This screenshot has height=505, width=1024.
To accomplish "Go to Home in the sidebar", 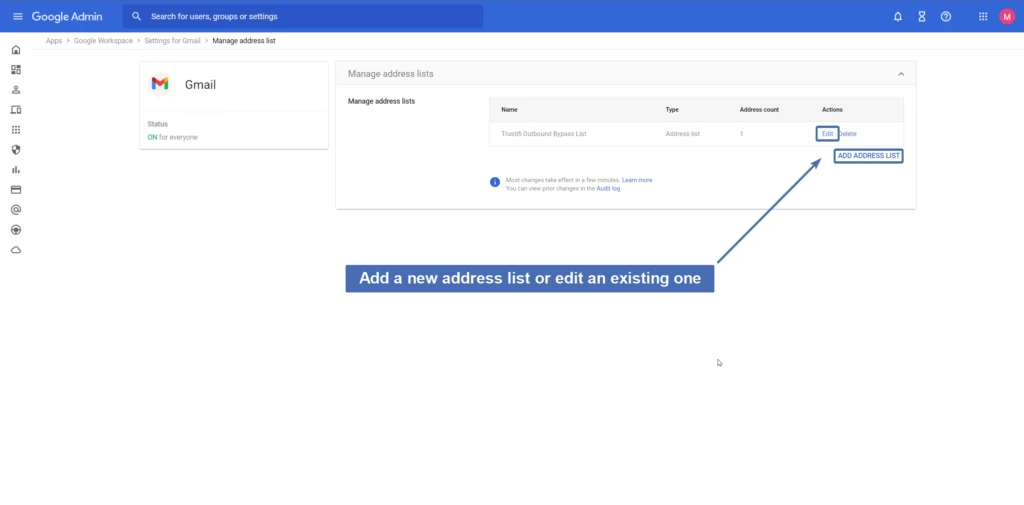I will tap(16, 50).
